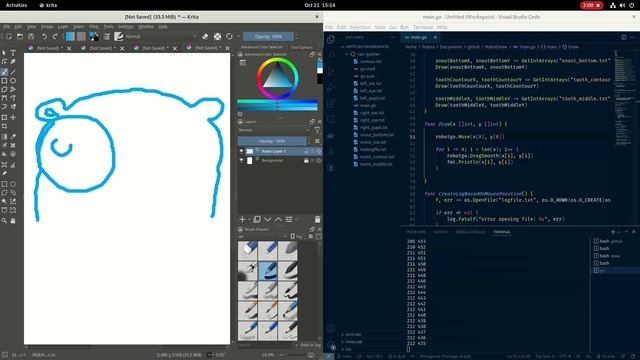Image resolution: width=640 pixels, height=360 pixels.
Task: Toggle visibility of the Background layer
Action: [x=241, y=160]
